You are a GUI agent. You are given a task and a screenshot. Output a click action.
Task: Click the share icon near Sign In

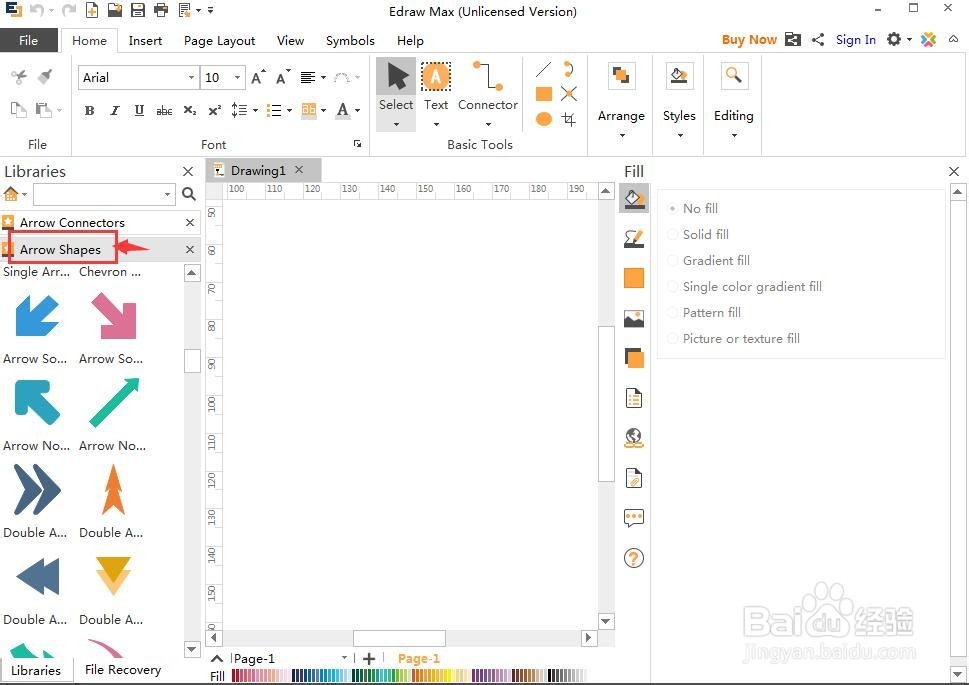coord(818,40)
